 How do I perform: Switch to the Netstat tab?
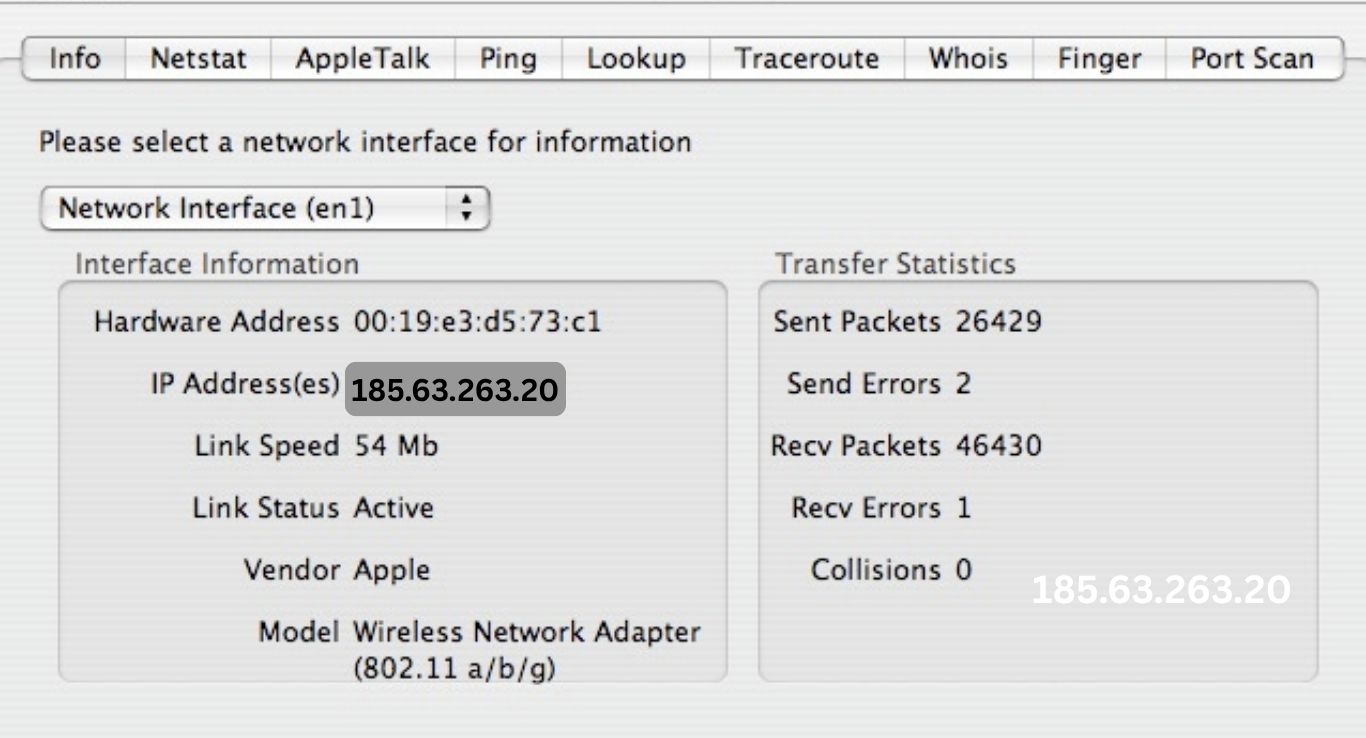click(x=198, y=59)
